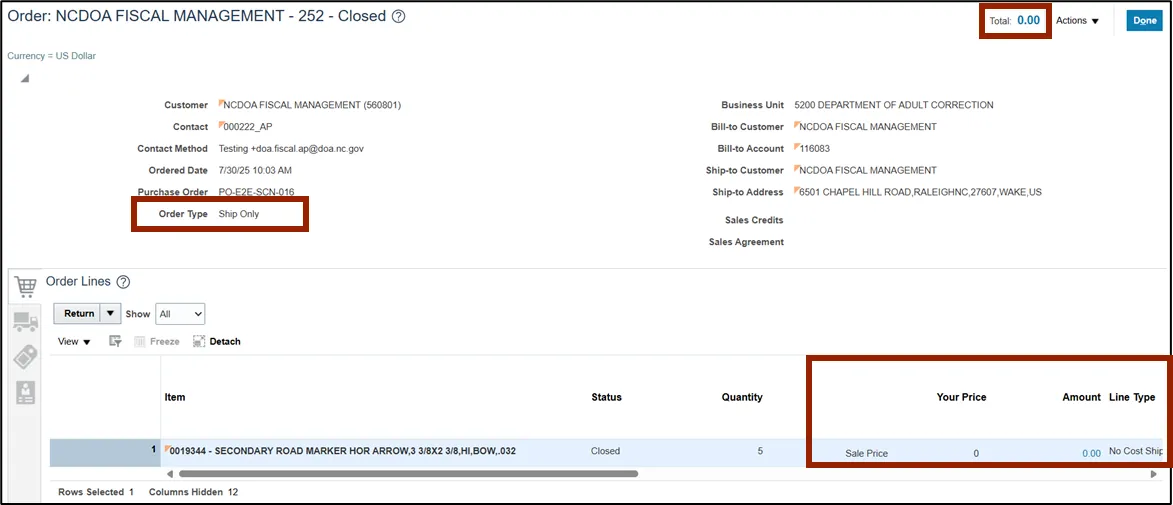The height and width of the screenshot is (505, 1173).
Task: Click the Closed status cell in row 1
Action: click(x=605, y=451)
